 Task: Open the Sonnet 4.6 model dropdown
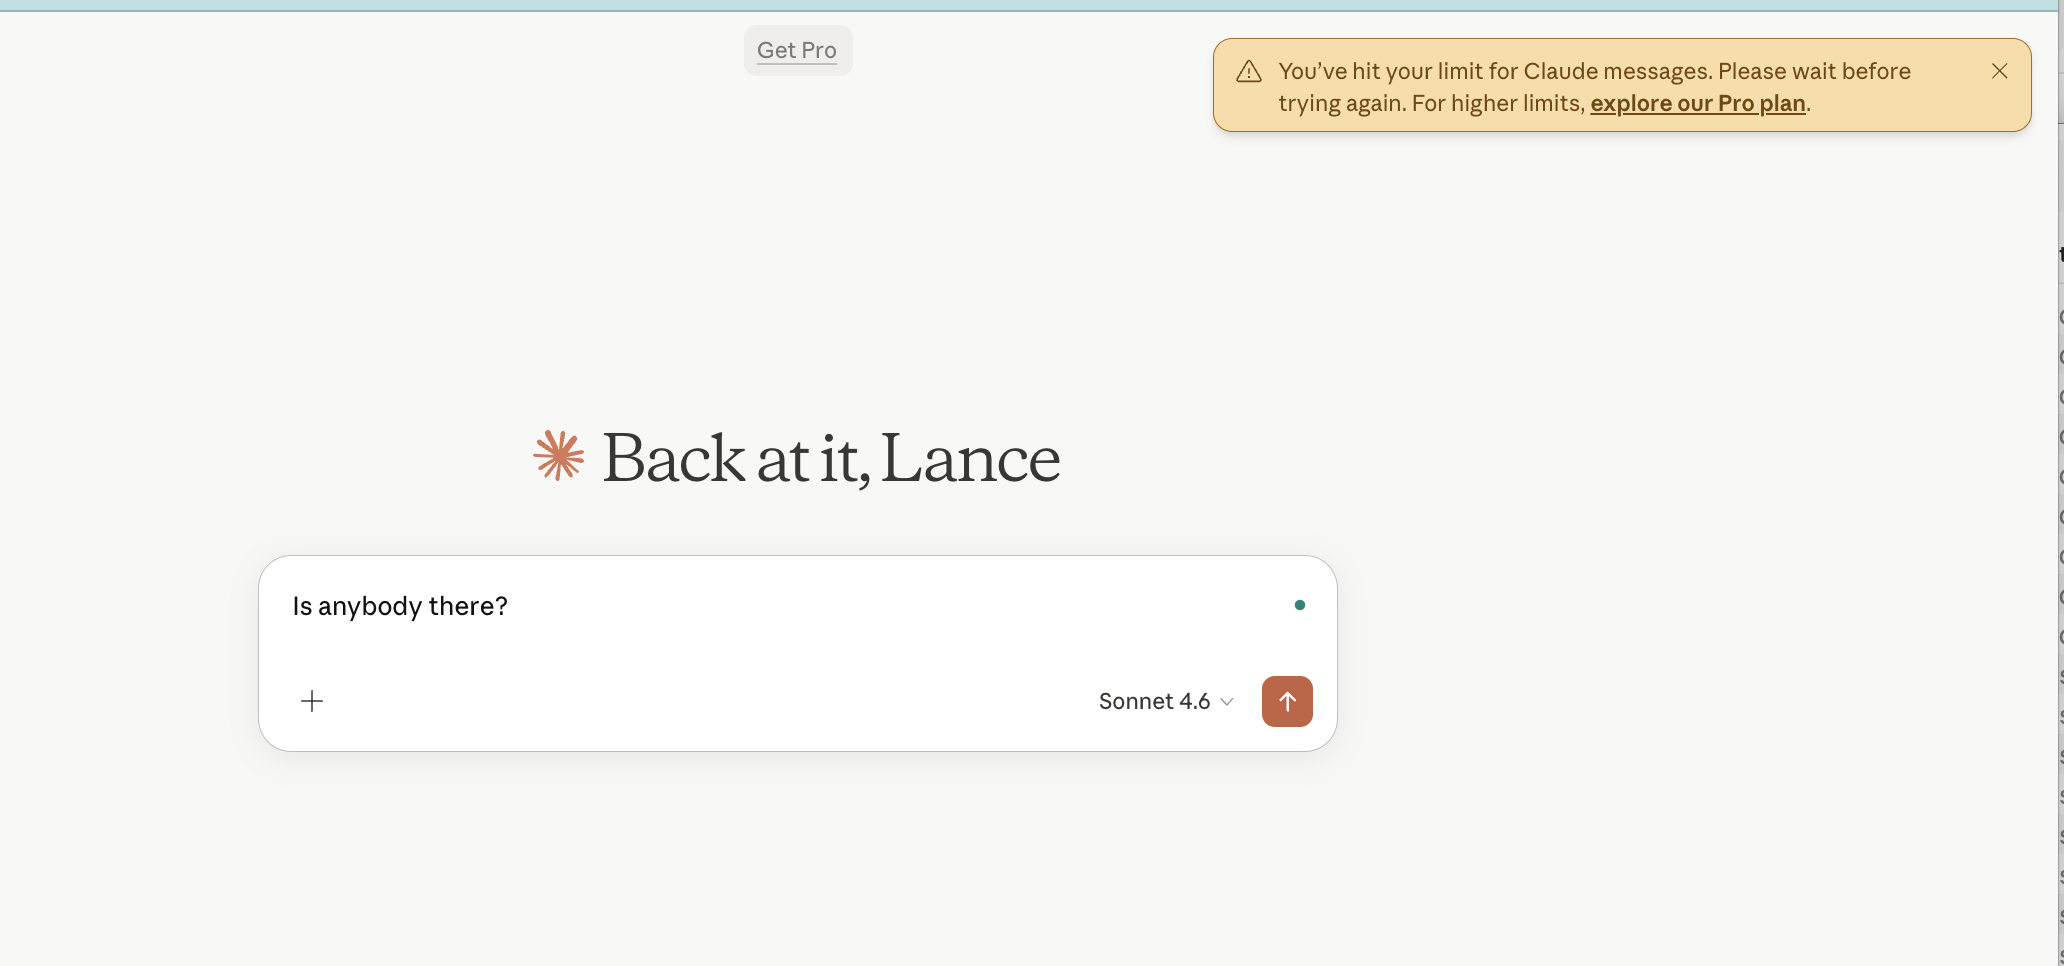pos(1166,701)
